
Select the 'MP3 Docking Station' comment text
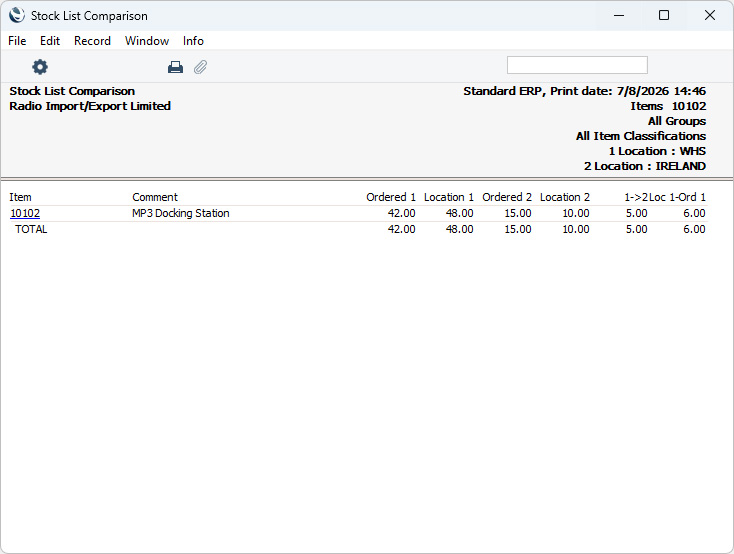click(181, 213)
